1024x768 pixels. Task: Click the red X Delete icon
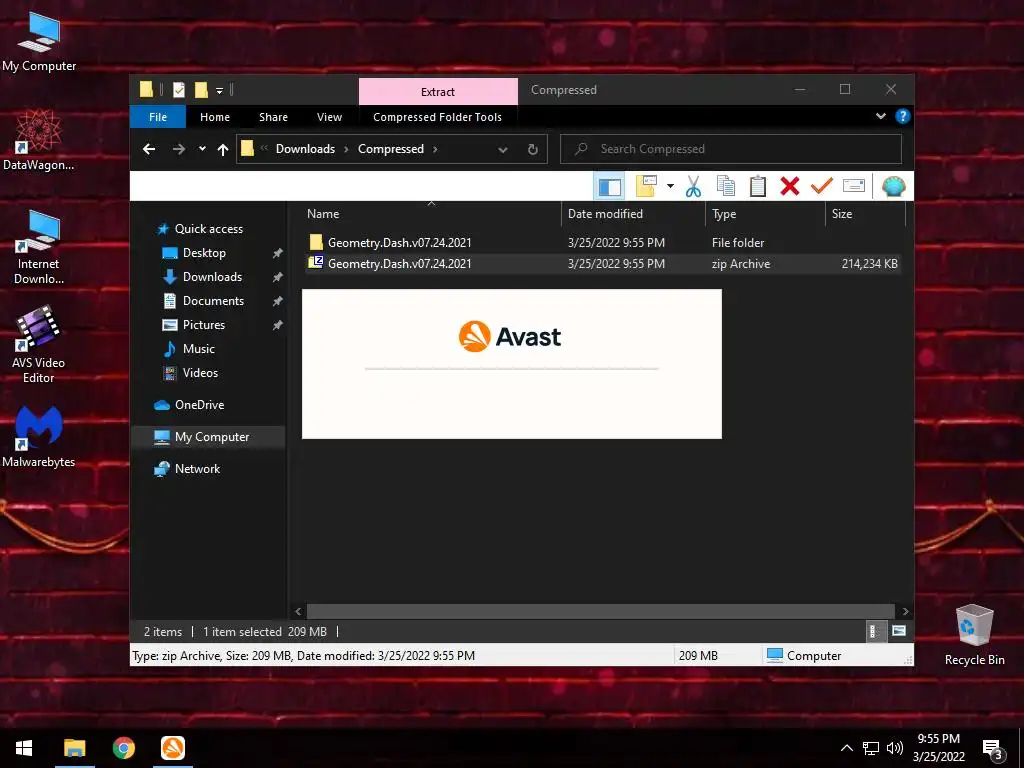click(x=790, y=187)
